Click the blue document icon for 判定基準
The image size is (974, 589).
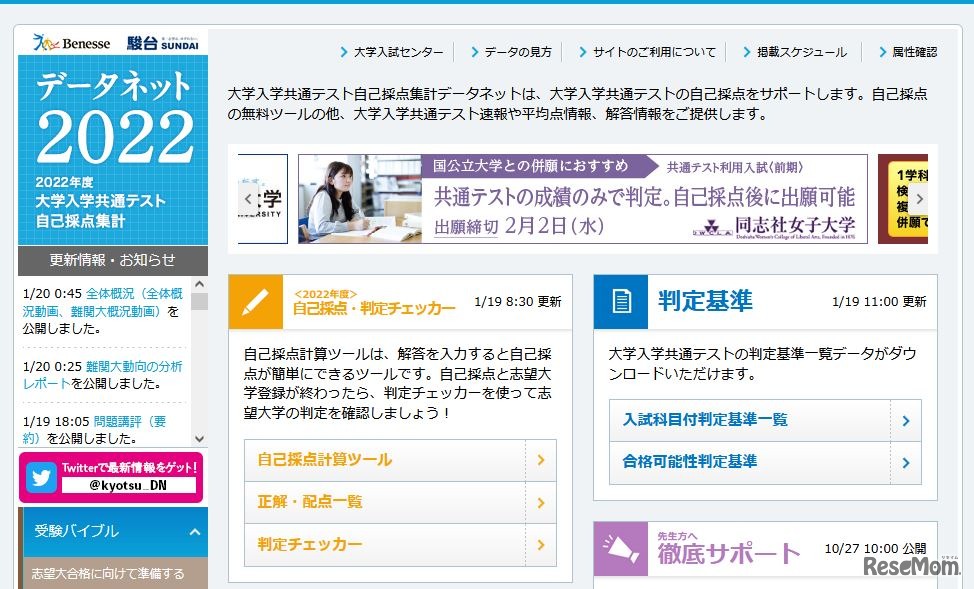(x=621, y=302)
